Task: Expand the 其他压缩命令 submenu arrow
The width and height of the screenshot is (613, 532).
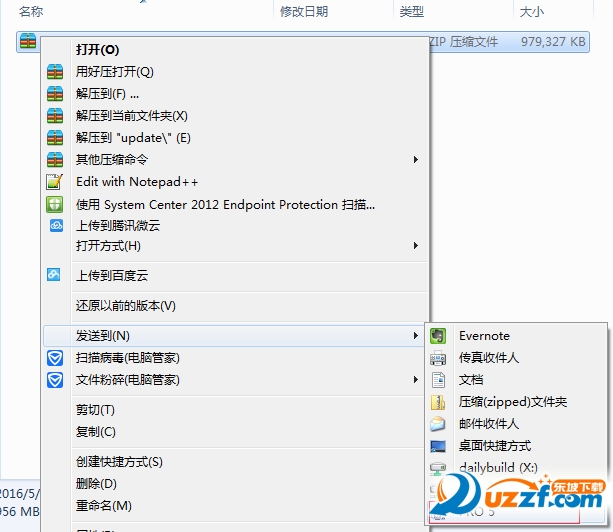Action: pyautogui.click(x=416, y=159)
